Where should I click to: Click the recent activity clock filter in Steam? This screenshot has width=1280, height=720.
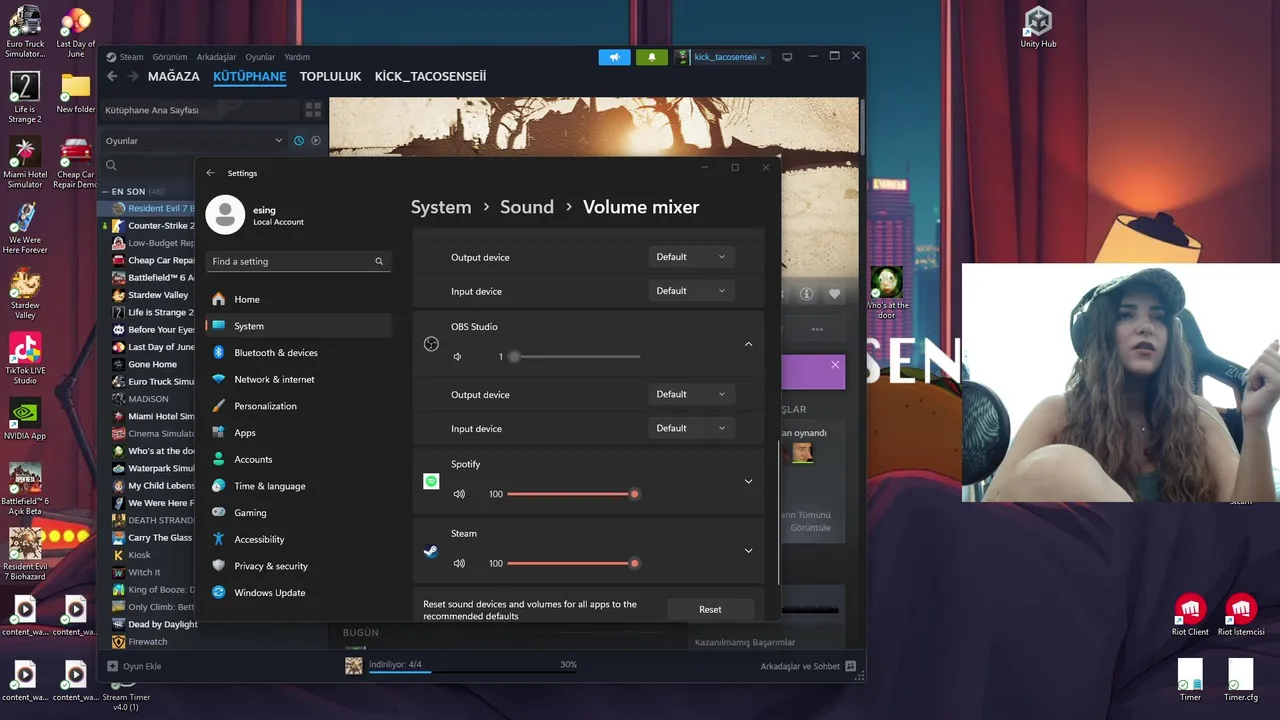[298, 141]
